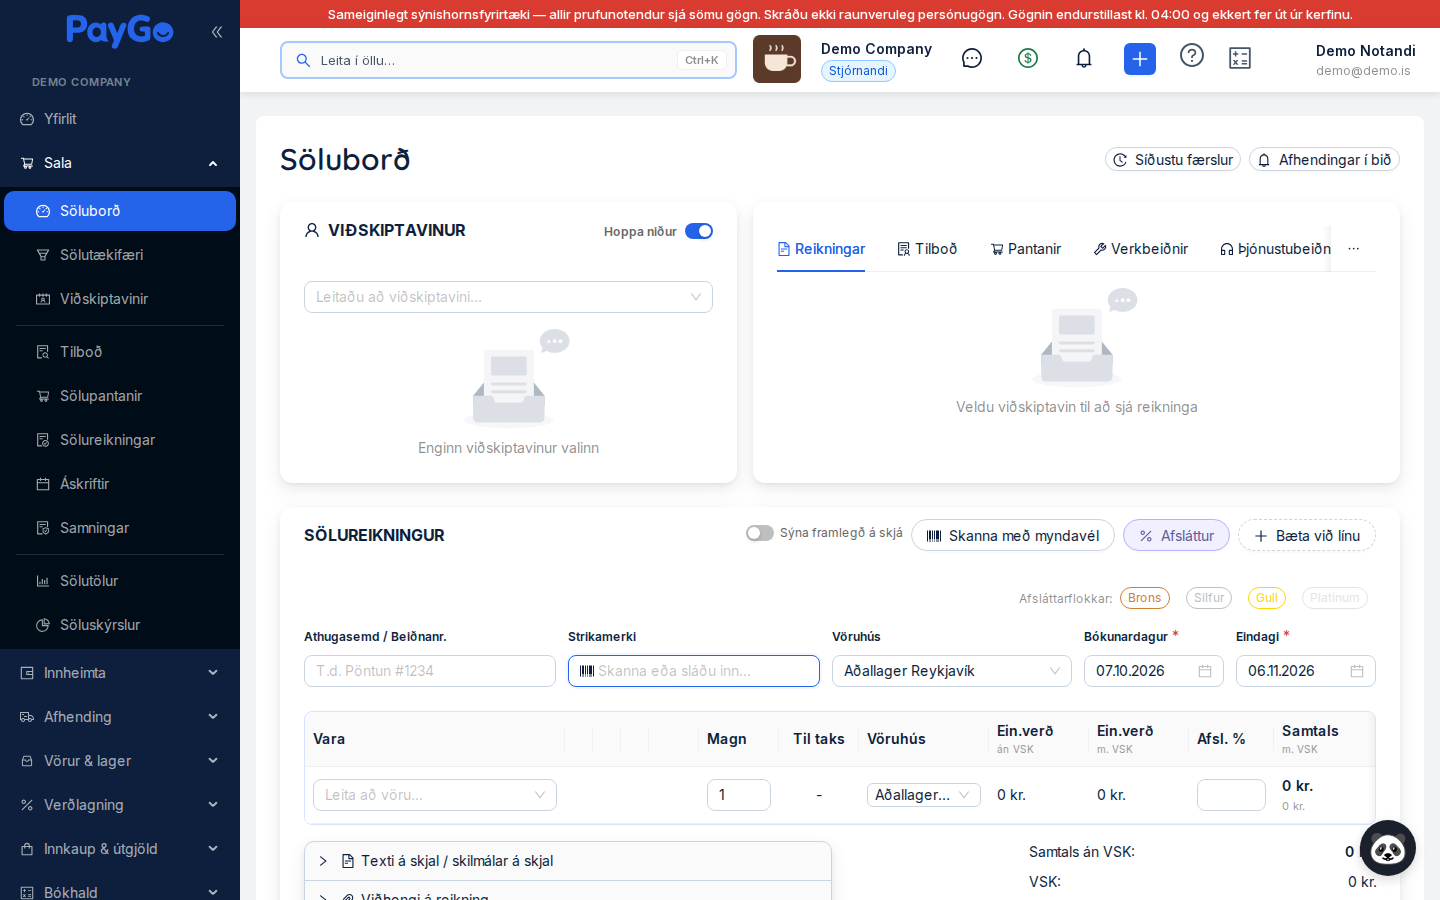This screenshot has height=900, width=1440.
Task: Select the Platinum discount group
Action: click(1335, 598)
